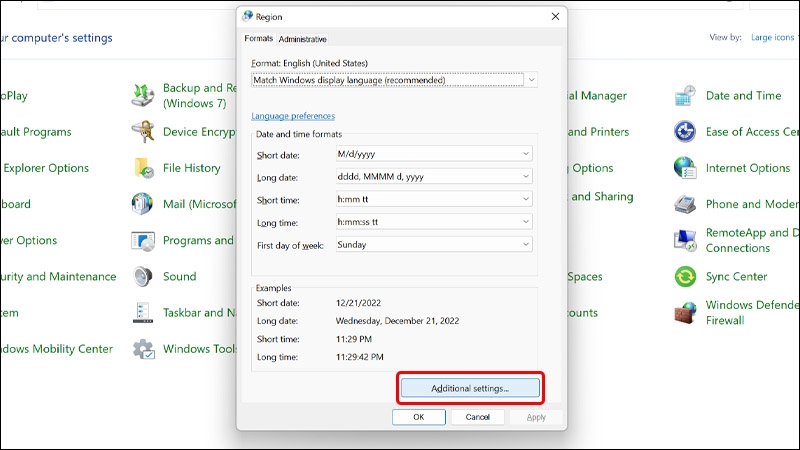
Task: Expand the Format language dropdown
Action: click(x=532, y=80)
